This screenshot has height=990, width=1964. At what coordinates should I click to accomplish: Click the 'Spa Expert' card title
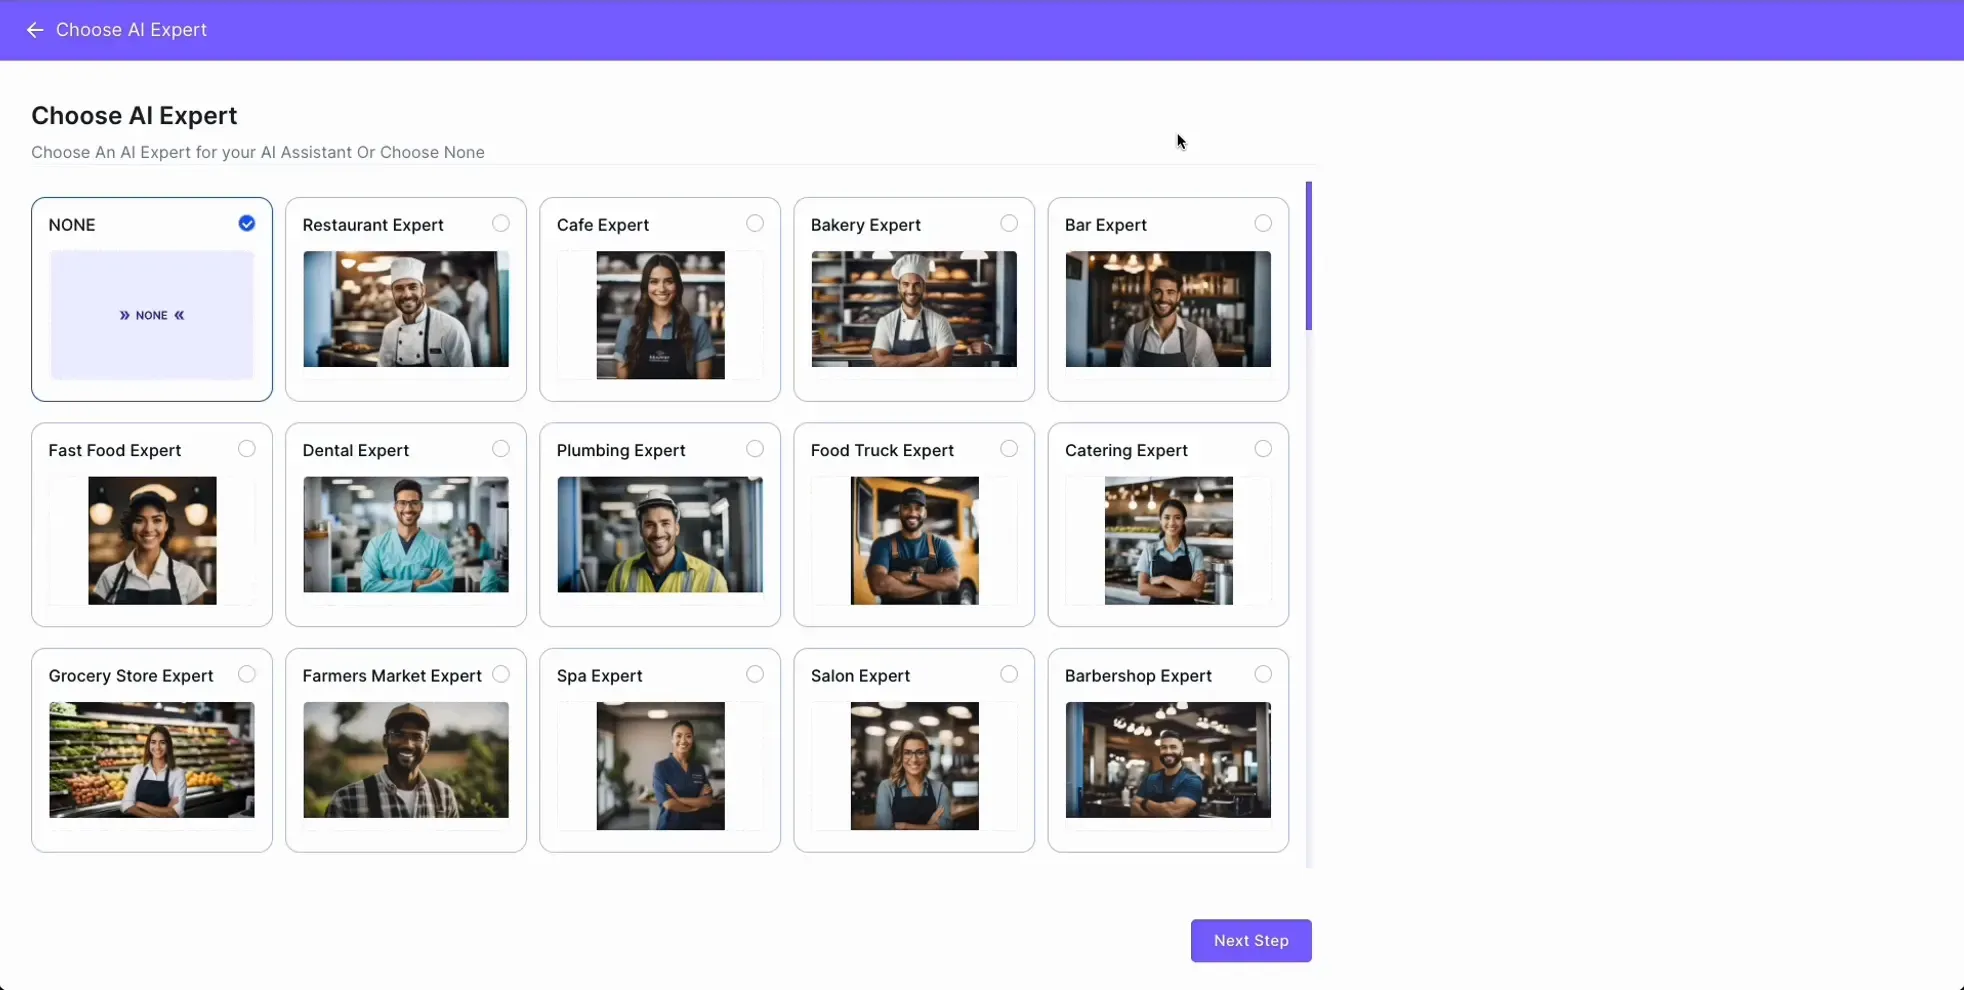[600, 676]
